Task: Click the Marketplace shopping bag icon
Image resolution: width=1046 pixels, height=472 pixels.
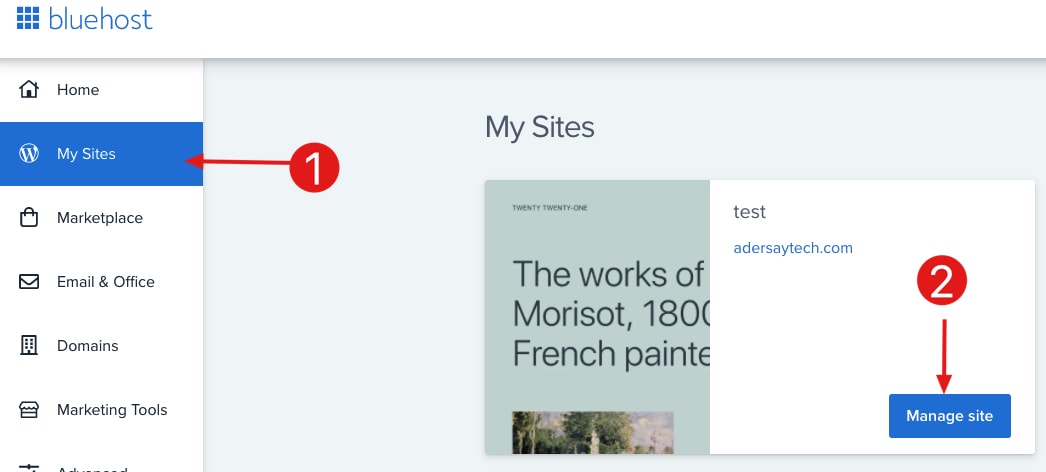Action: (x=29, y=218)
